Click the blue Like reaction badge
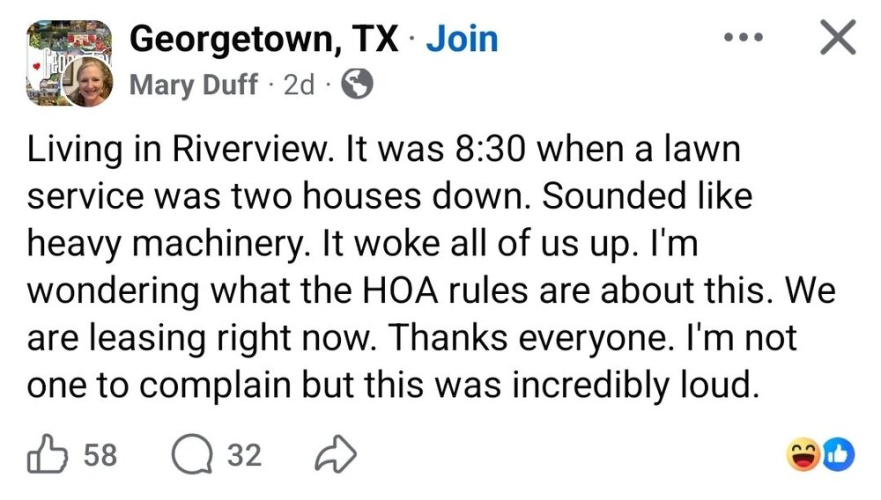The image size is (881, 500). (x=839, y=456)
